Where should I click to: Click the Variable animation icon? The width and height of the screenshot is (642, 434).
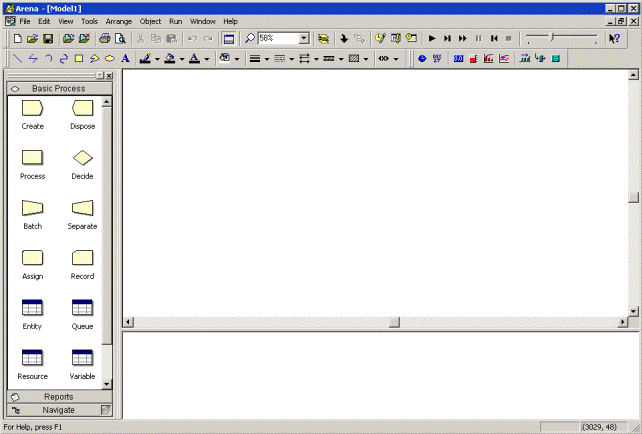458,59
